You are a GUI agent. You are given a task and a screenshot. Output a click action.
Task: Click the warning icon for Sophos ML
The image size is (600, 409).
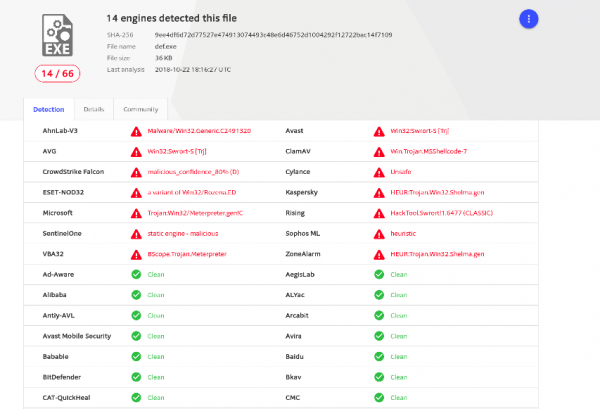point(378,233)
